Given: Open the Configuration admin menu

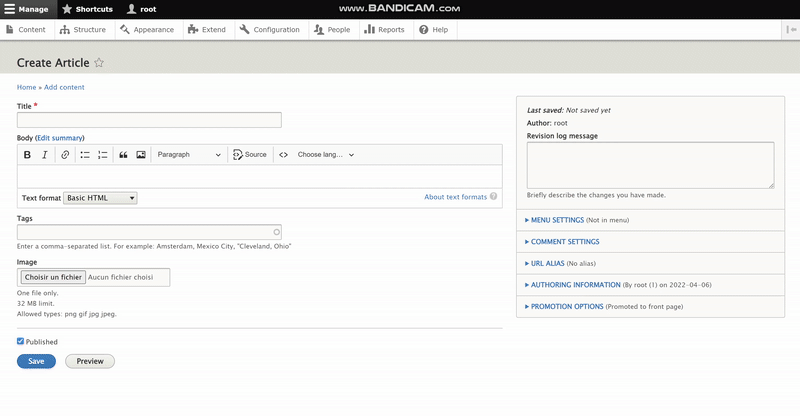Looking at the screenshot, I should (270, 30).
